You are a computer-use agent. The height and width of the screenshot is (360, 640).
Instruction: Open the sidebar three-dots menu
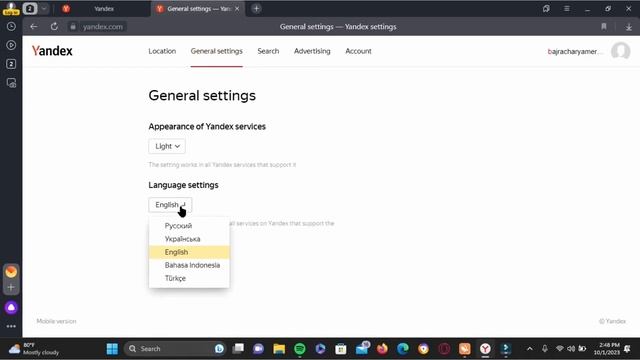click(11, 327)
